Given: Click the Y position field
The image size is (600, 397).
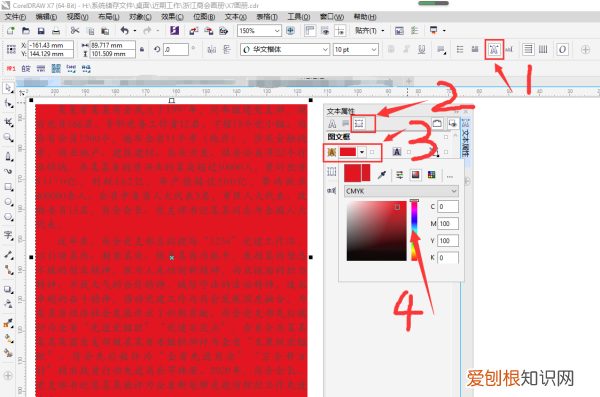Looking at the screenshot, I should click(51, 54).
